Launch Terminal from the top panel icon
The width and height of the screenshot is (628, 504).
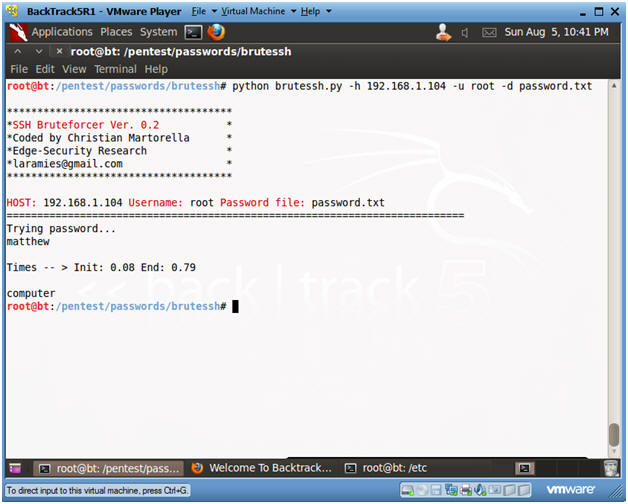(x=193, y=32)
